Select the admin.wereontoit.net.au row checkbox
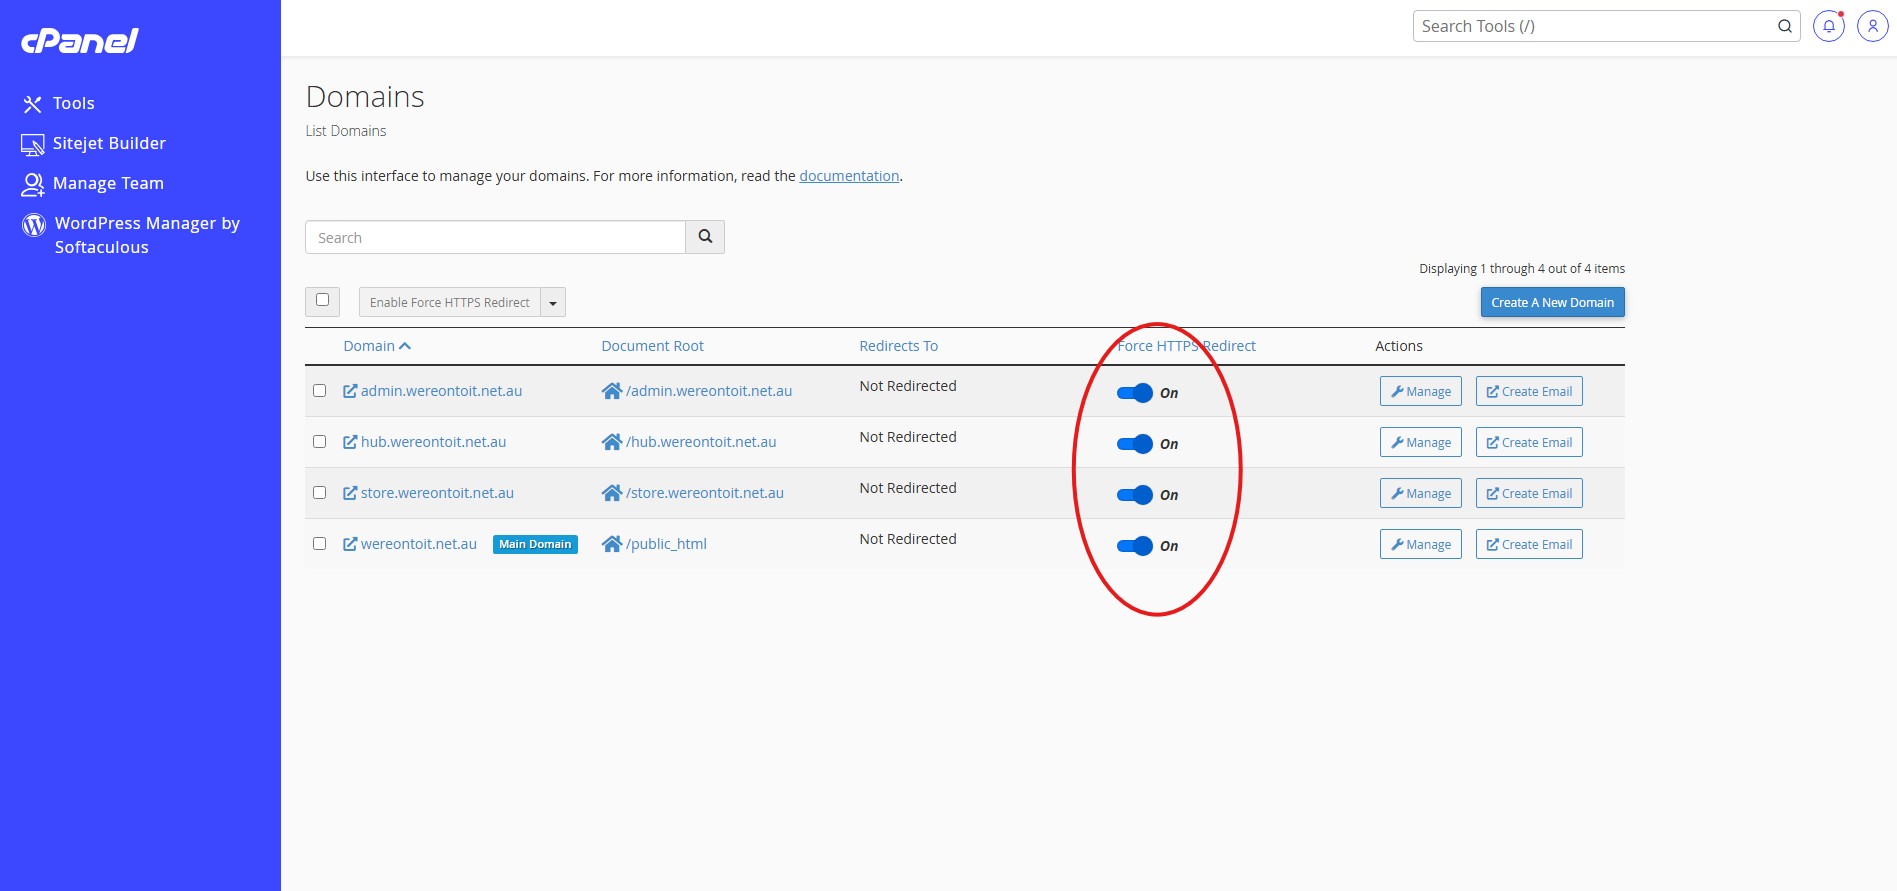This screenshot has height=891, width=1897. [320, 391]
